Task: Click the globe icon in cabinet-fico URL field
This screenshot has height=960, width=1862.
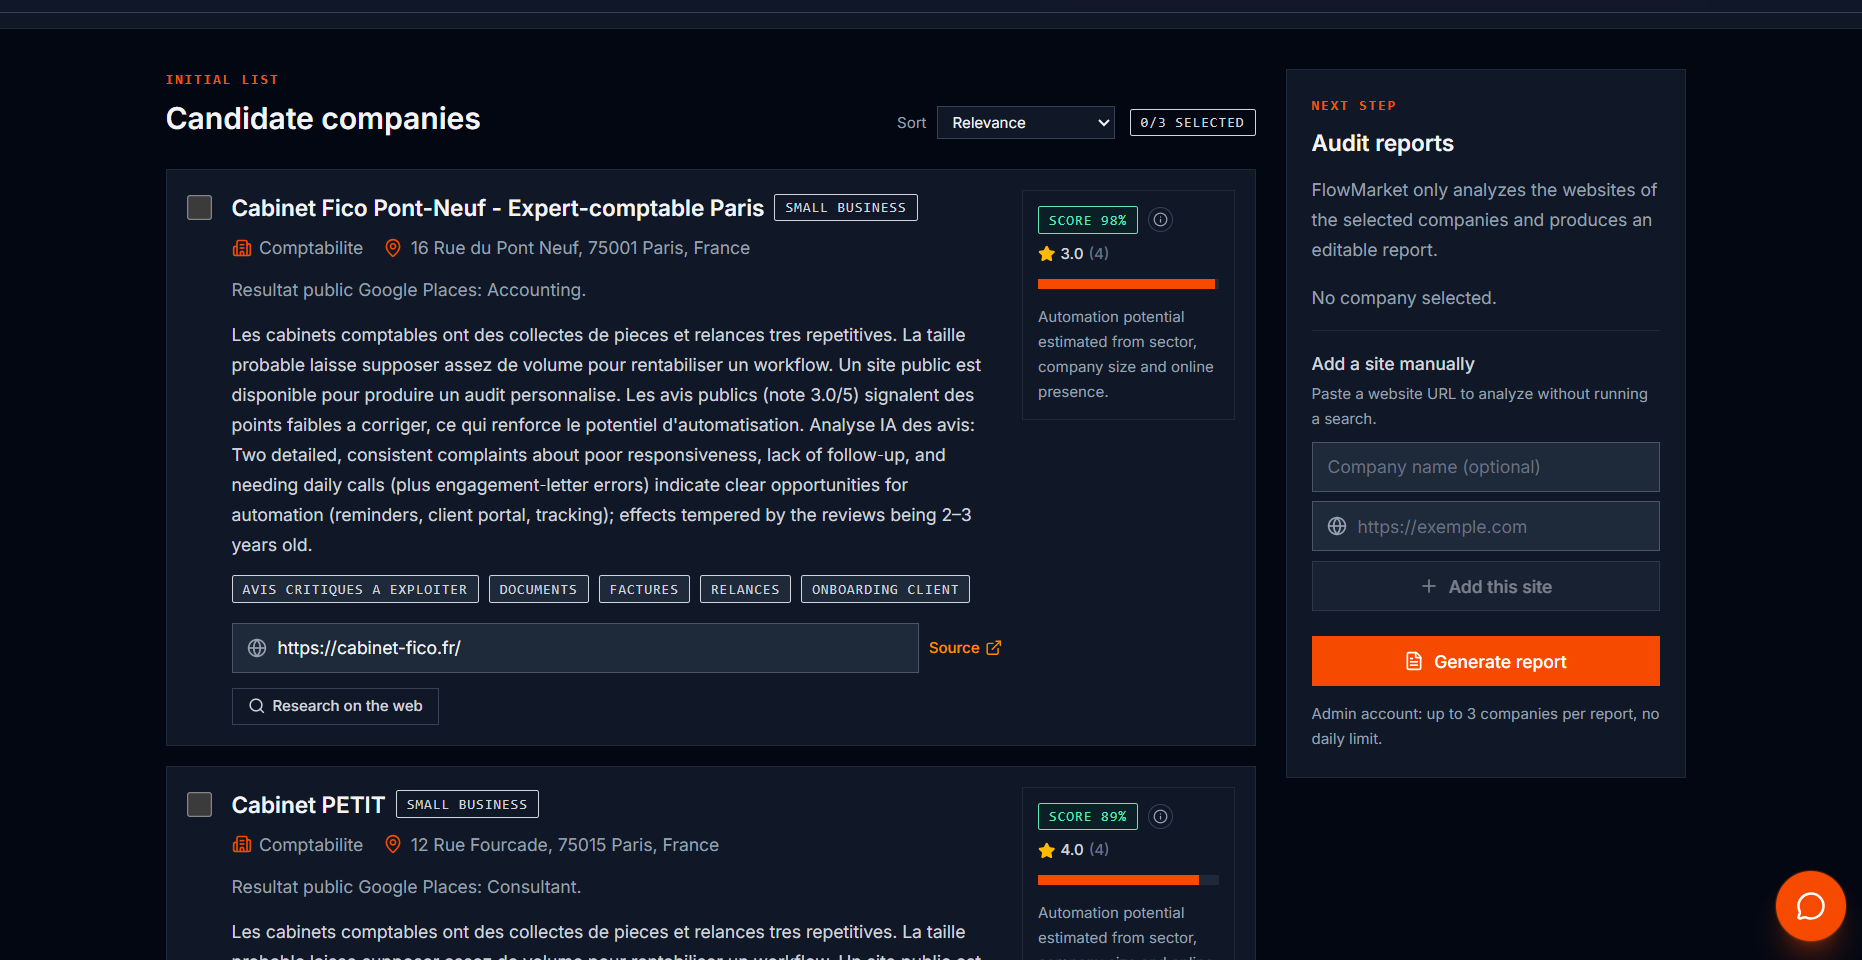Action: coord(257,648)
